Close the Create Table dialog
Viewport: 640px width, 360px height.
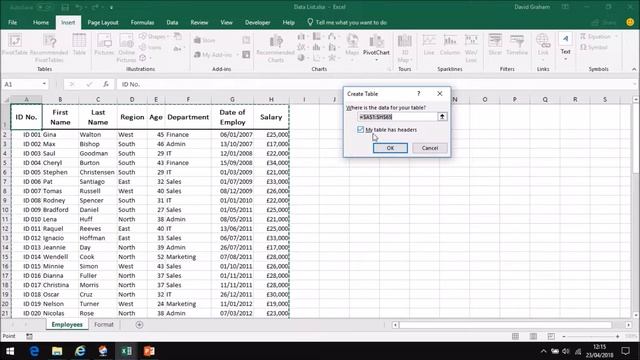click(440, 93)
